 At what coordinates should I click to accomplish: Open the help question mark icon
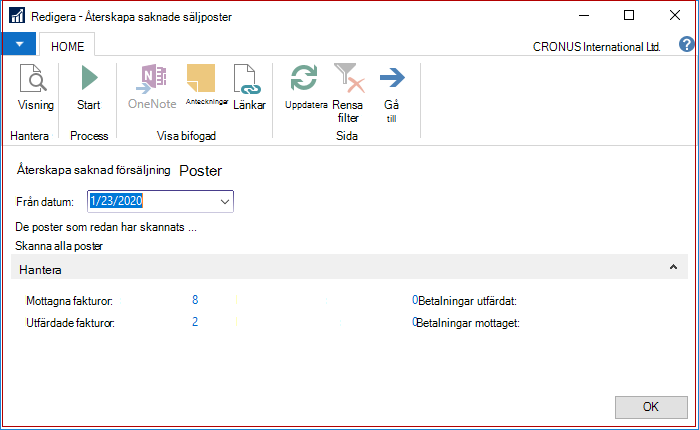[x=687, y=45]
